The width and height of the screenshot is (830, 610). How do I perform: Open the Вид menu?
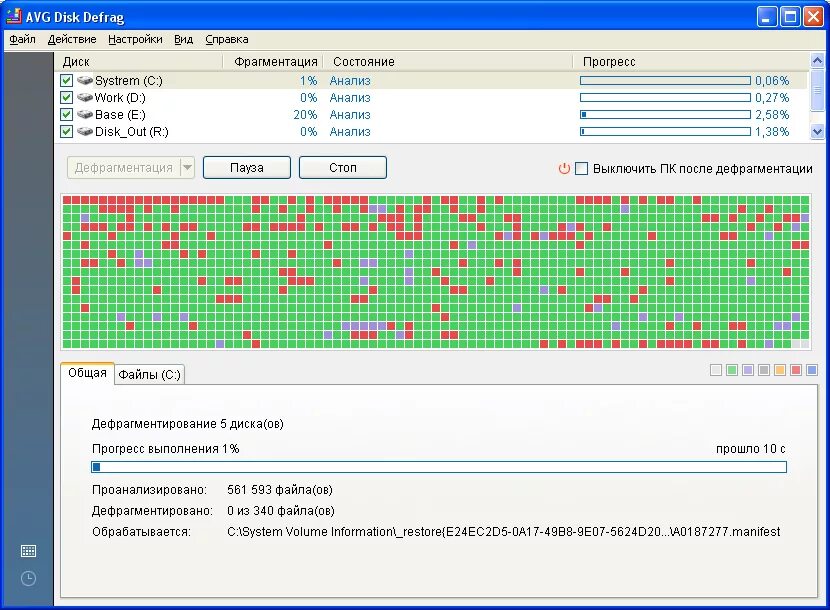[184, 39]
